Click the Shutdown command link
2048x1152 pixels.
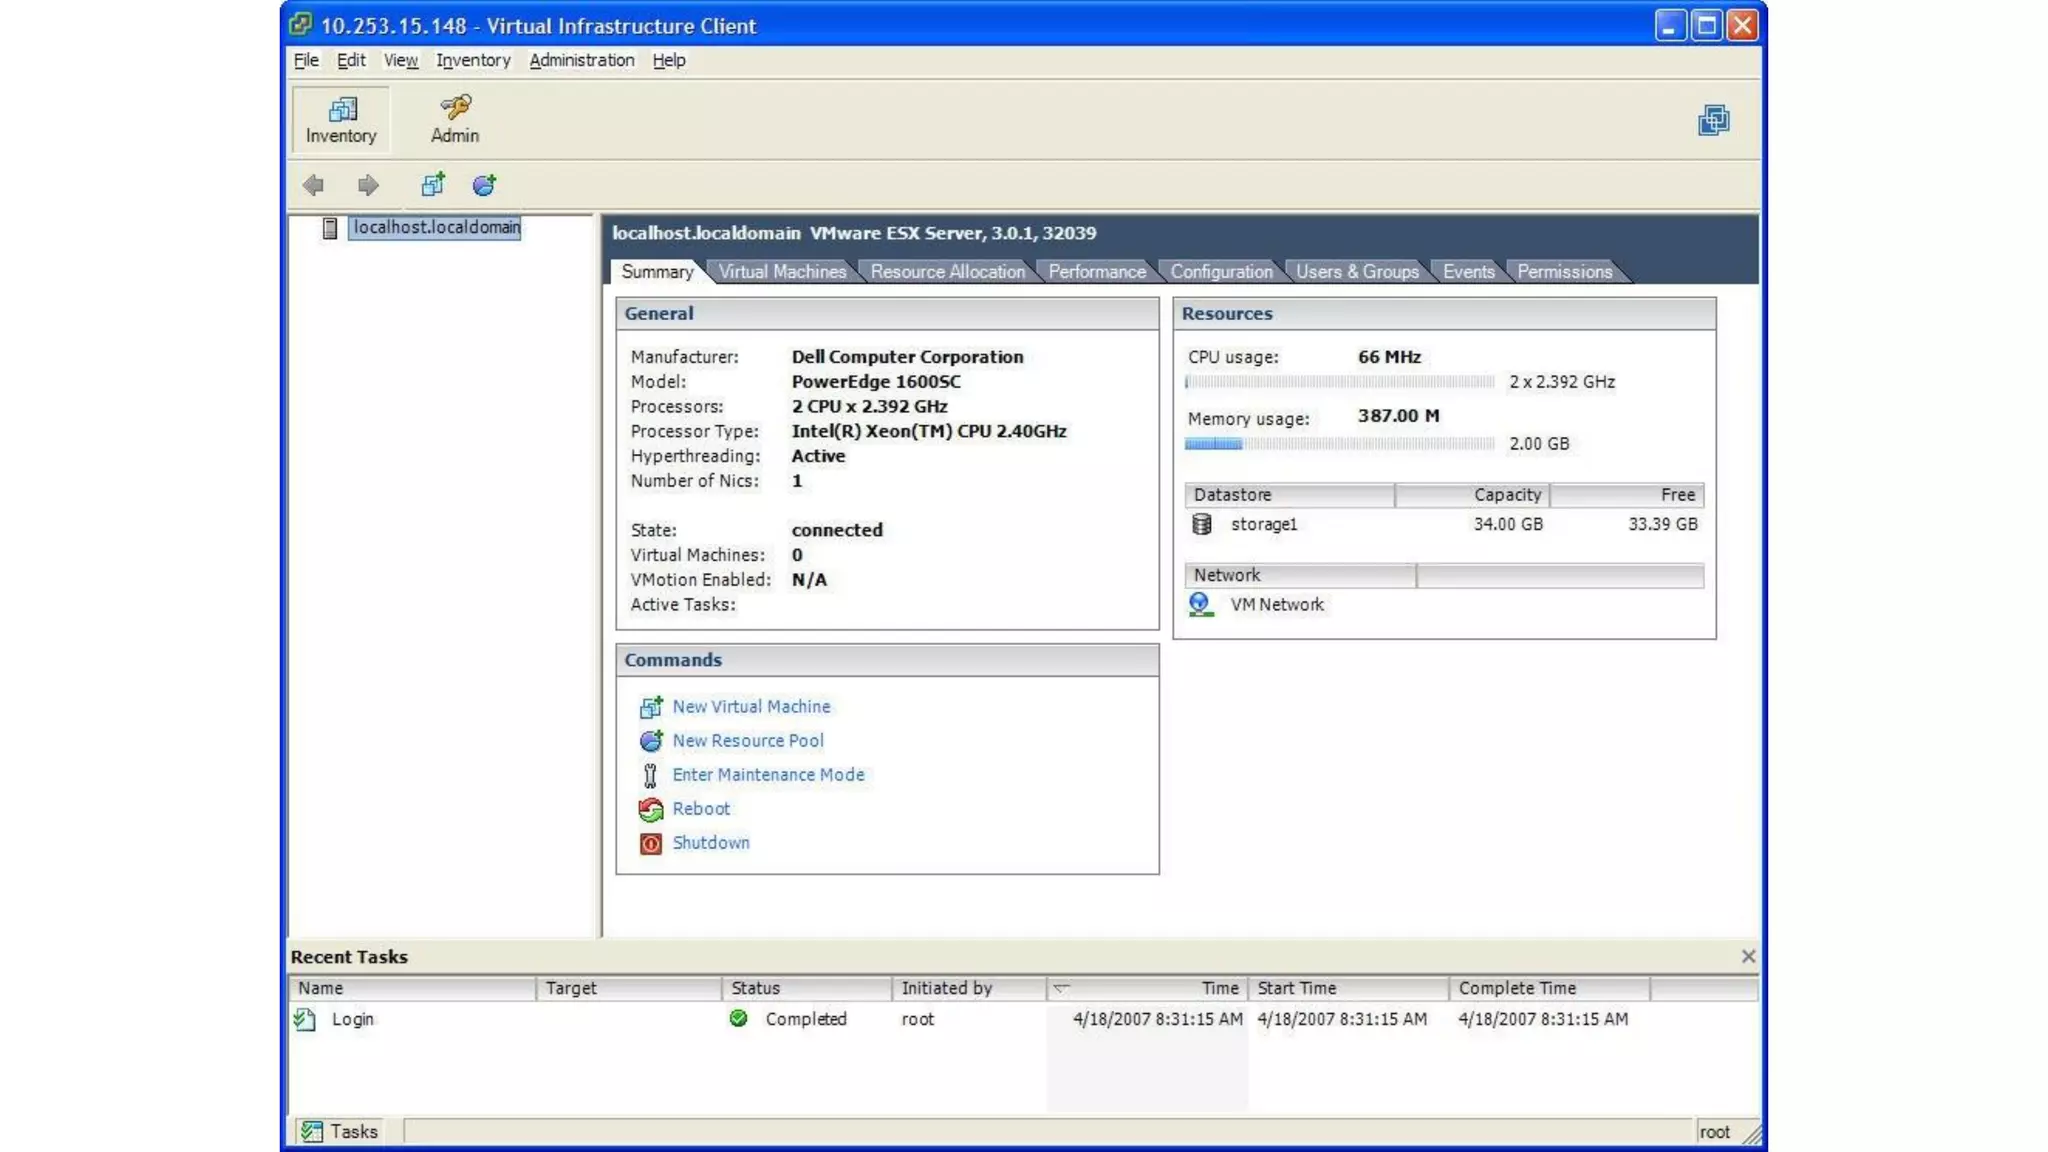coord(711,843)
